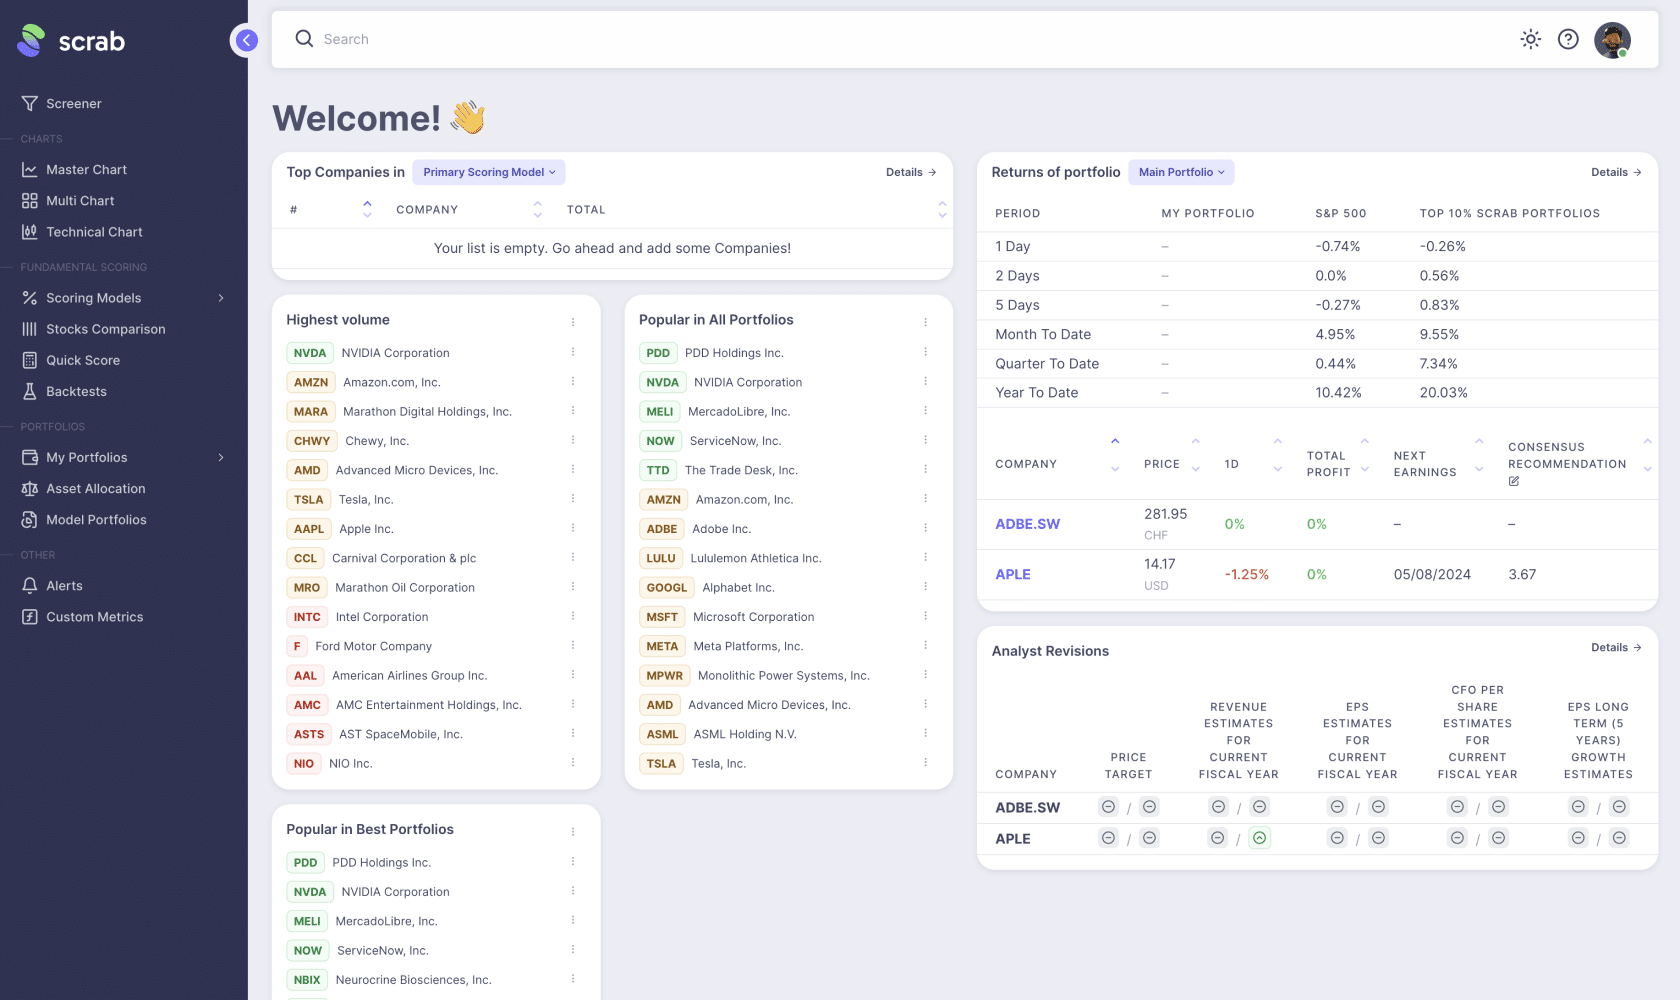Open Details link for Analyst Revisions
The width and height of the screenshot is (1680, 1000).
point(1616,647)
